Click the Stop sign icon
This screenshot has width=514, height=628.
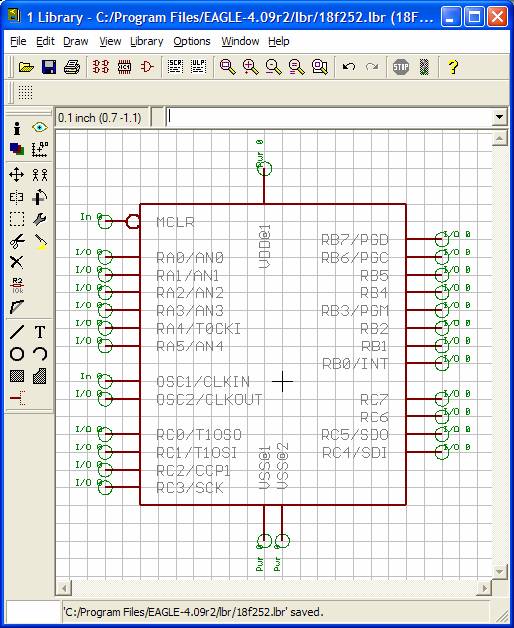coord(401,66)
